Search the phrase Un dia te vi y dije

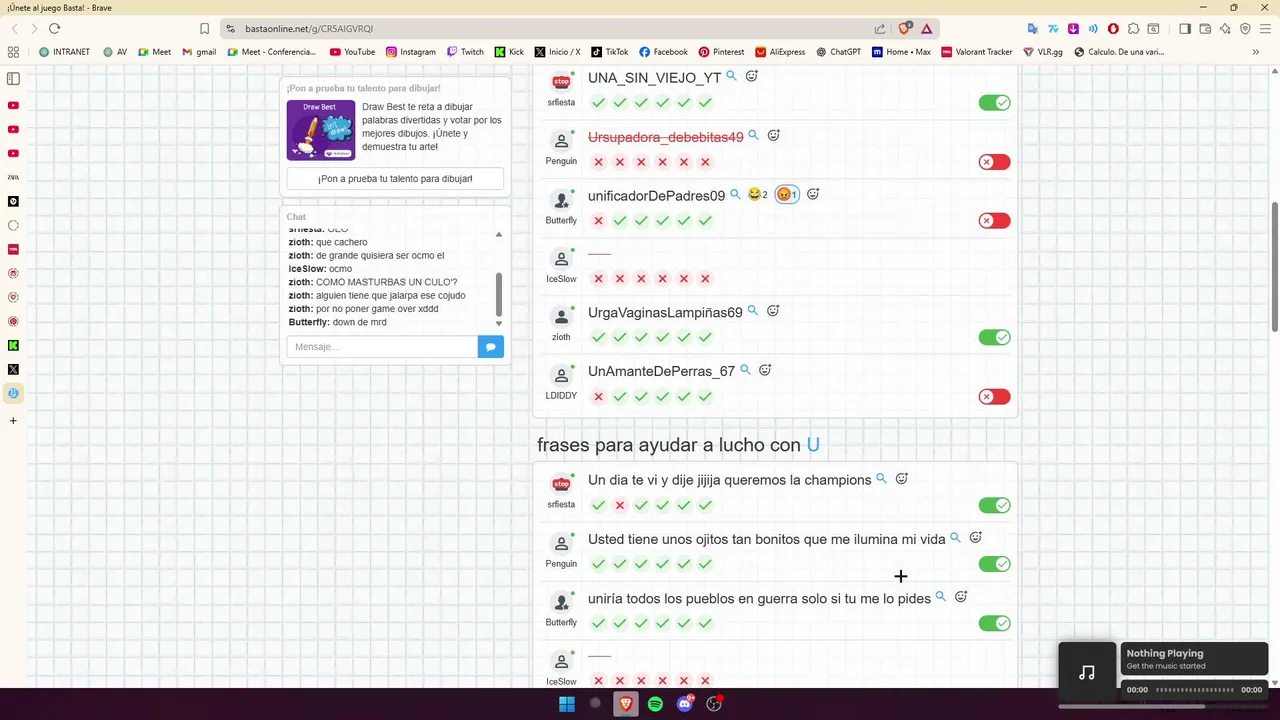click(881, 479)
